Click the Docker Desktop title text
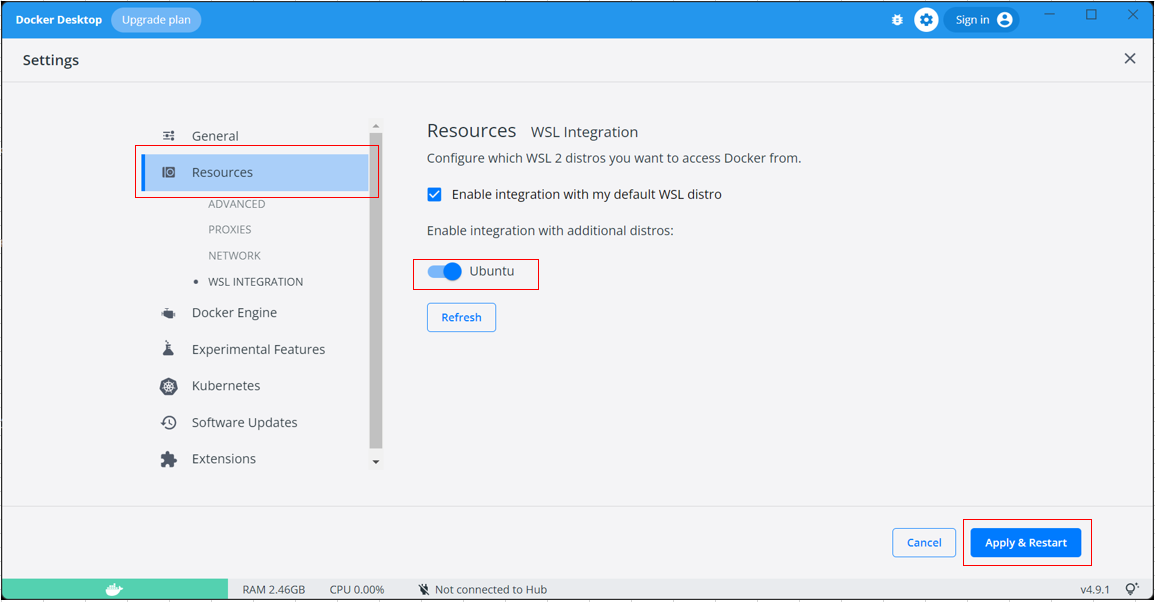The width and height of the screenshot is (1155, 602). (59, 20)
